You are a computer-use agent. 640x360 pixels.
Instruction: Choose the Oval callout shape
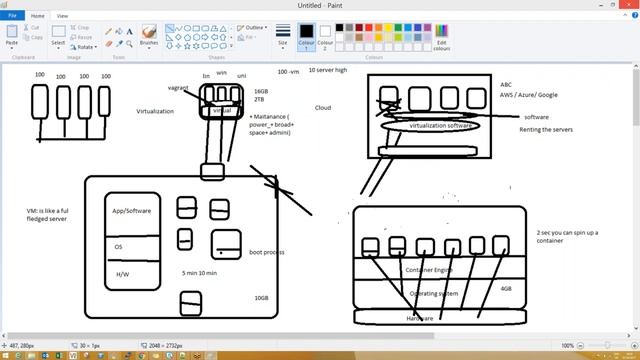click(214, 46)
